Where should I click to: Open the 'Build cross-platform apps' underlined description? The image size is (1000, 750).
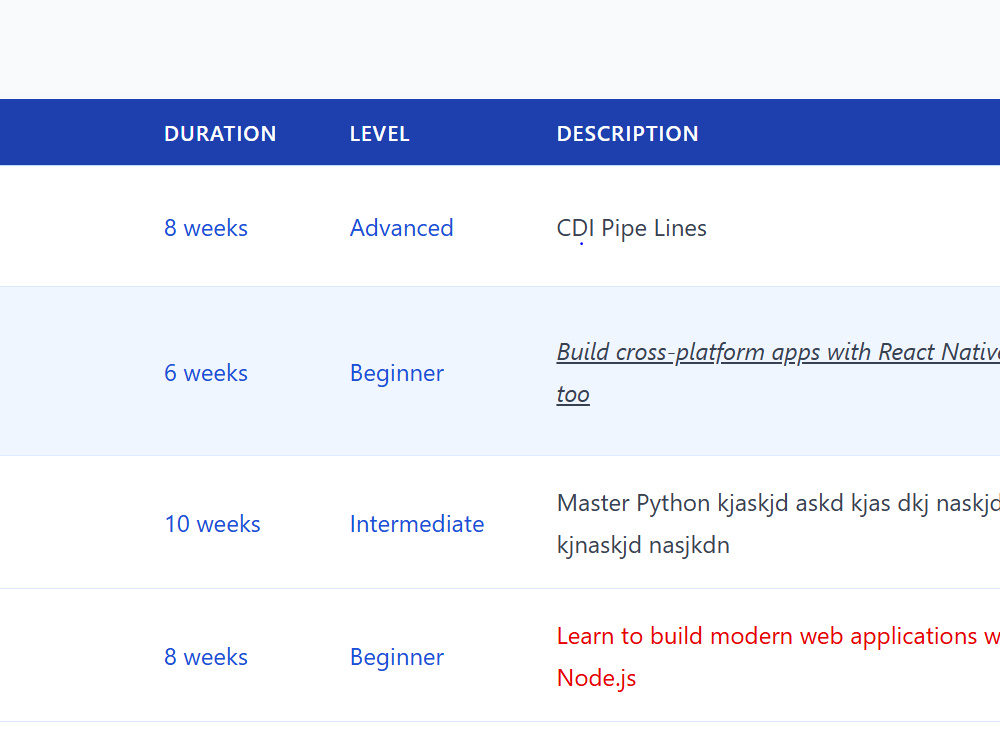click(778, 372)
